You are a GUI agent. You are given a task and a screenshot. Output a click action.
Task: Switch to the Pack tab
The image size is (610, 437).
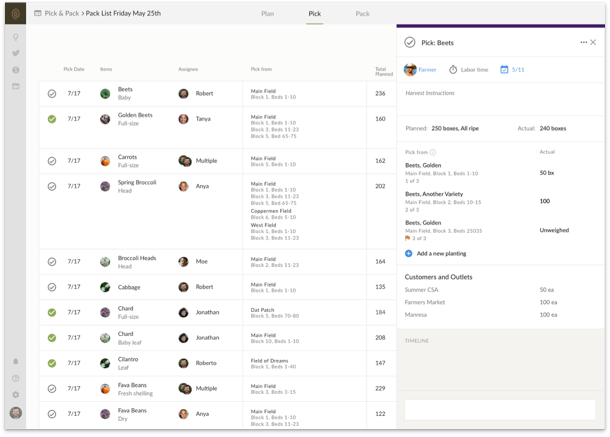point(362,14)
